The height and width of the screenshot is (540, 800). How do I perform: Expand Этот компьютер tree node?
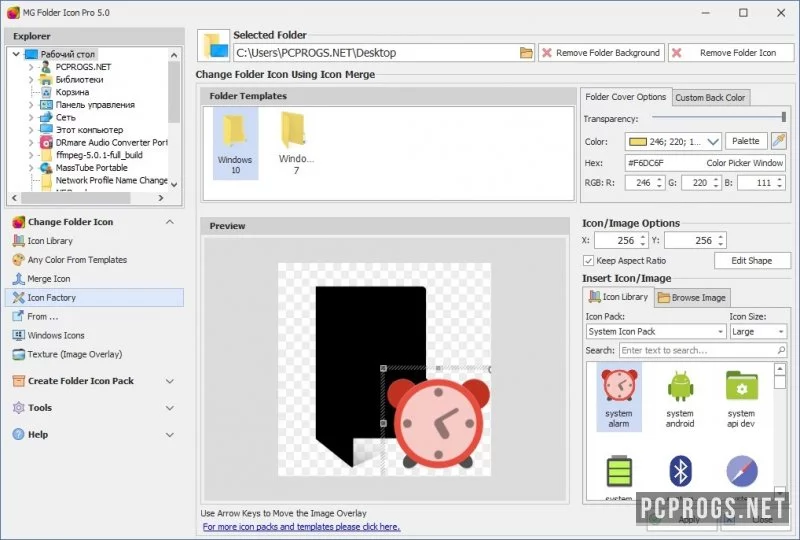[x=31, y=130]
